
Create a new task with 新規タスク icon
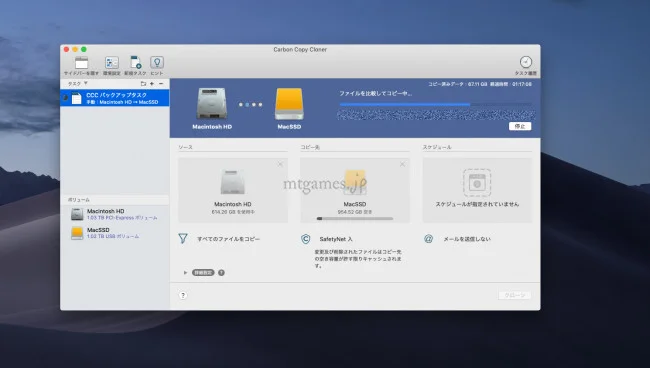(x=135, y=63)
